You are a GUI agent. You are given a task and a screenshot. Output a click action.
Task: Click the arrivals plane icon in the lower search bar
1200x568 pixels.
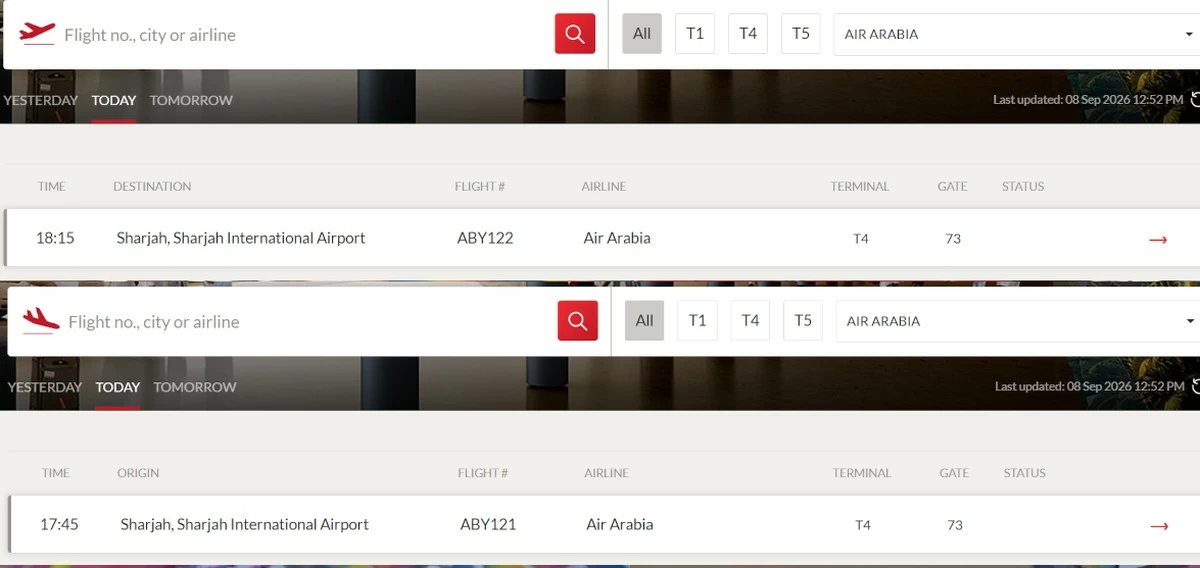pyautogui.click(x=41, y=321)
